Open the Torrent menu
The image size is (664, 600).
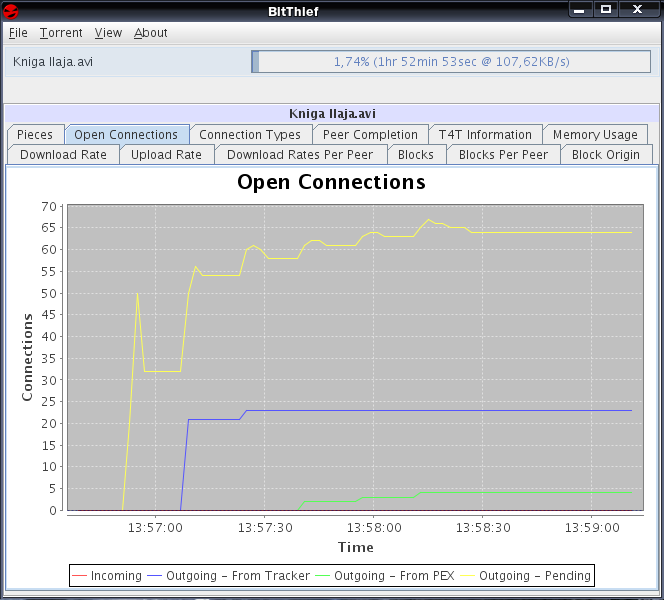point(61,33)
